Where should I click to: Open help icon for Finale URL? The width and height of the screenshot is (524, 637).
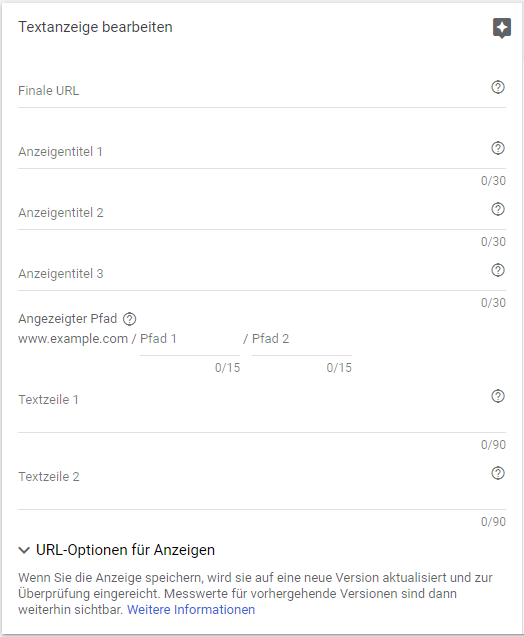(498, 87)
